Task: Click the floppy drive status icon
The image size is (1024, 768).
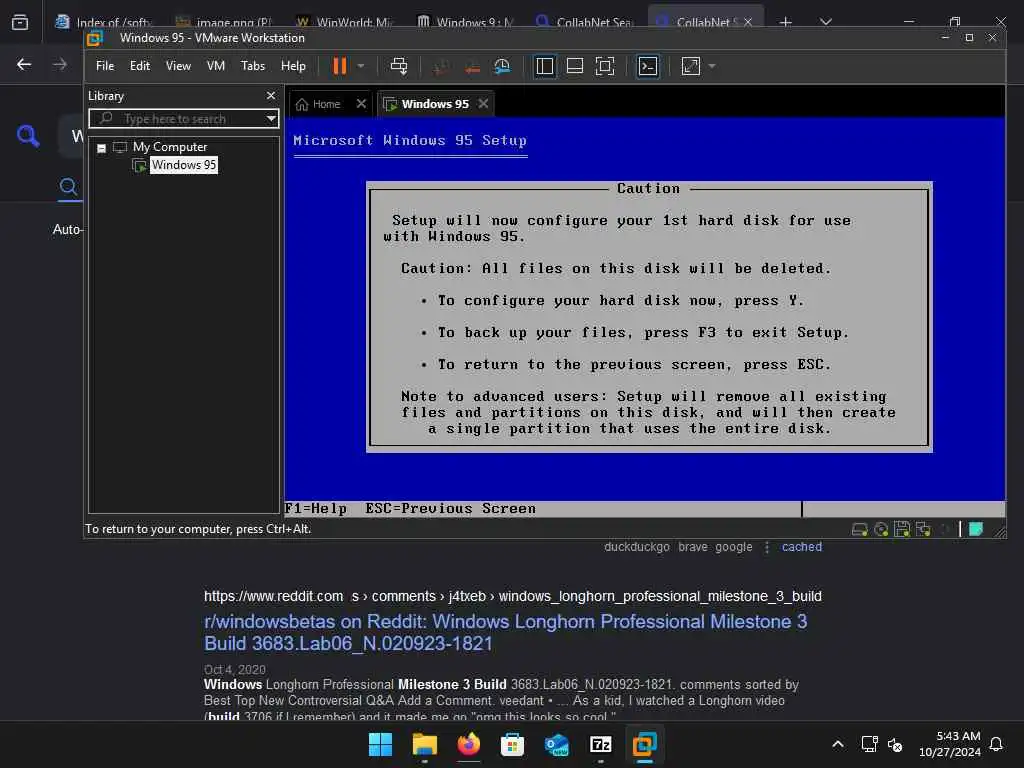Action: coord(902,530)
